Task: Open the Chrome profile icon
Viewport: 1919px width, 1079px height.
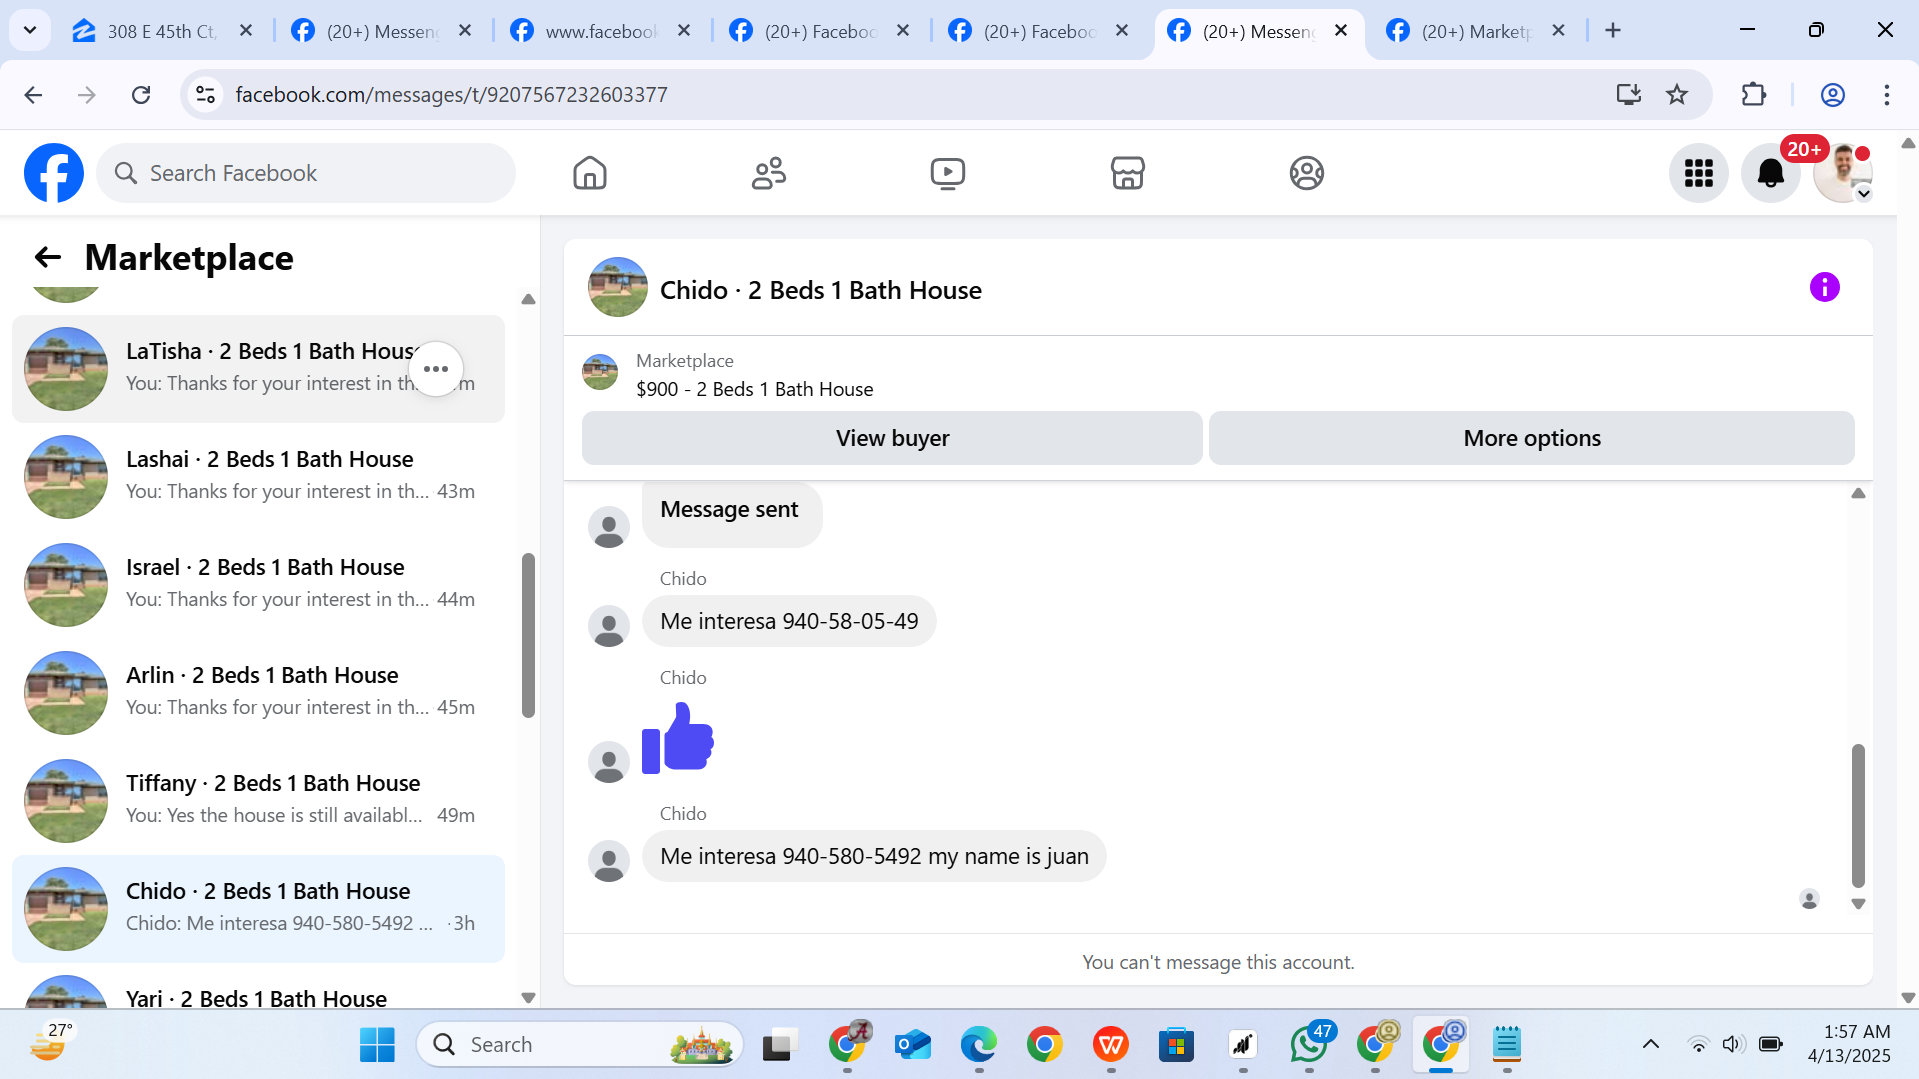Action: (x=1832, y=94)
